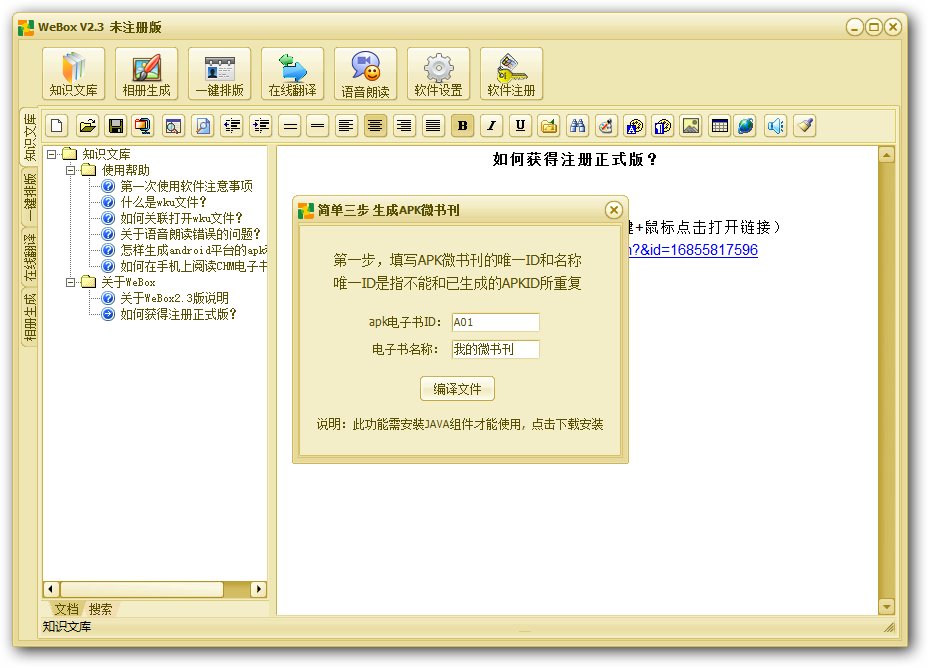Click the drawing paint icon
Screen dimensions: 928x667
point(606,125)
